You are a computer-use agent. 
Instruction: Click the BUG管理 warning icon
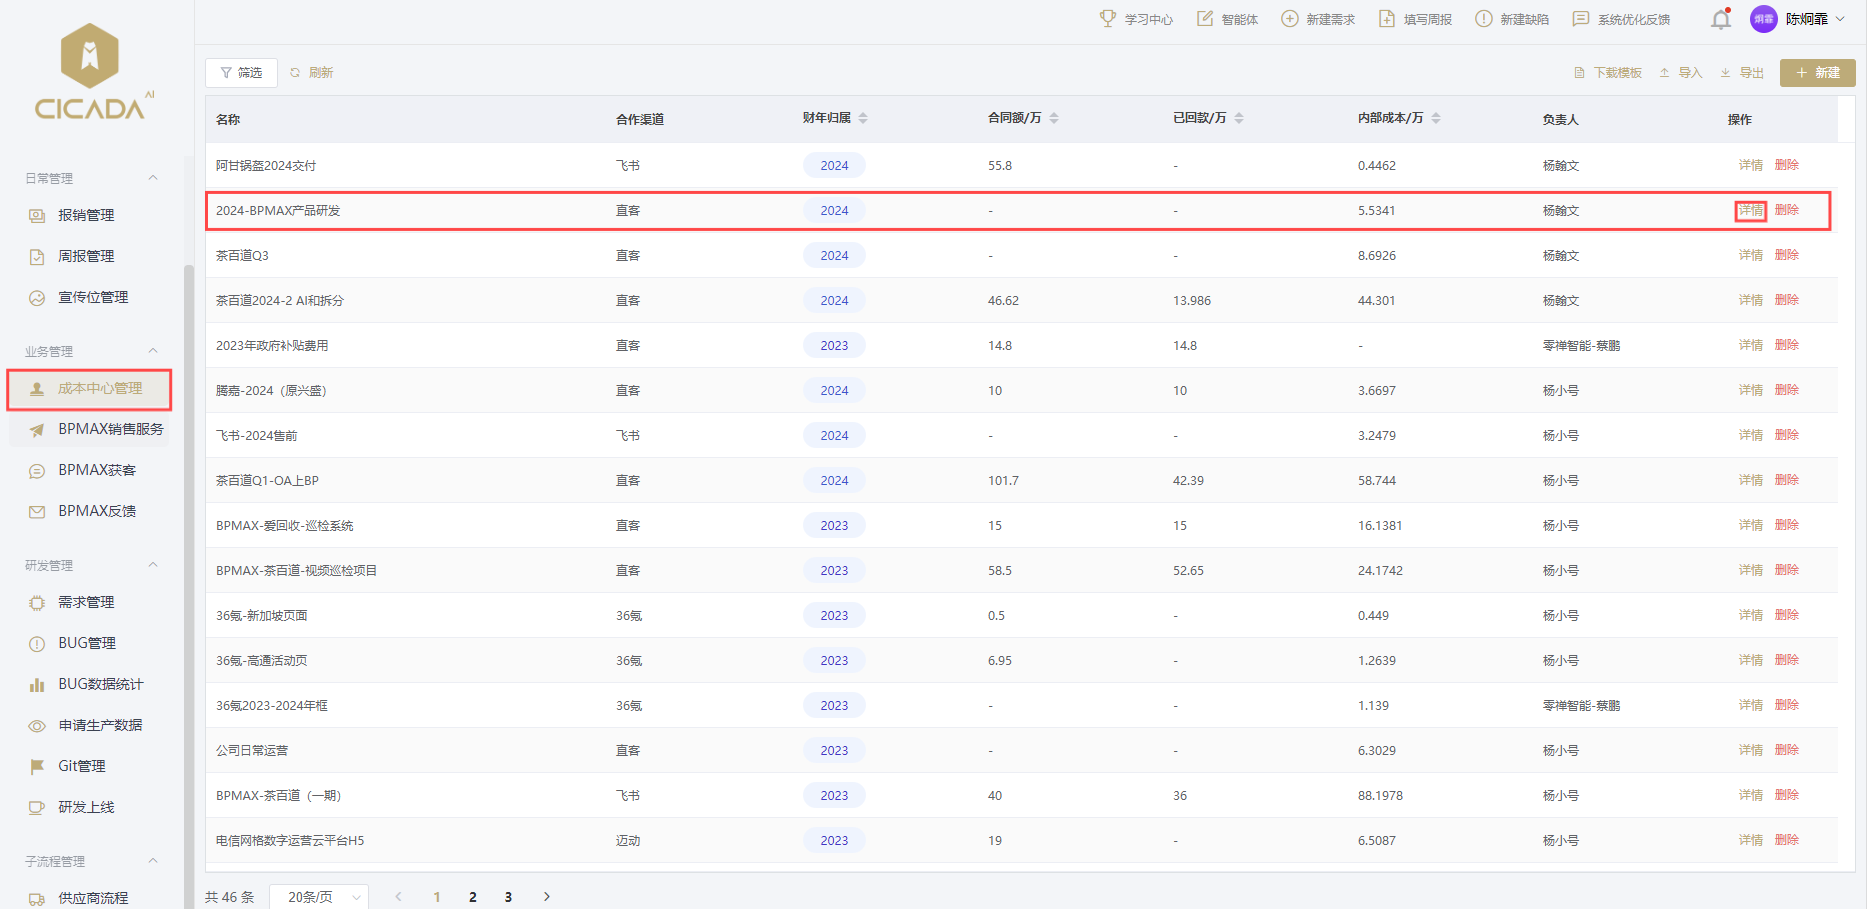(x=37, y=643)
